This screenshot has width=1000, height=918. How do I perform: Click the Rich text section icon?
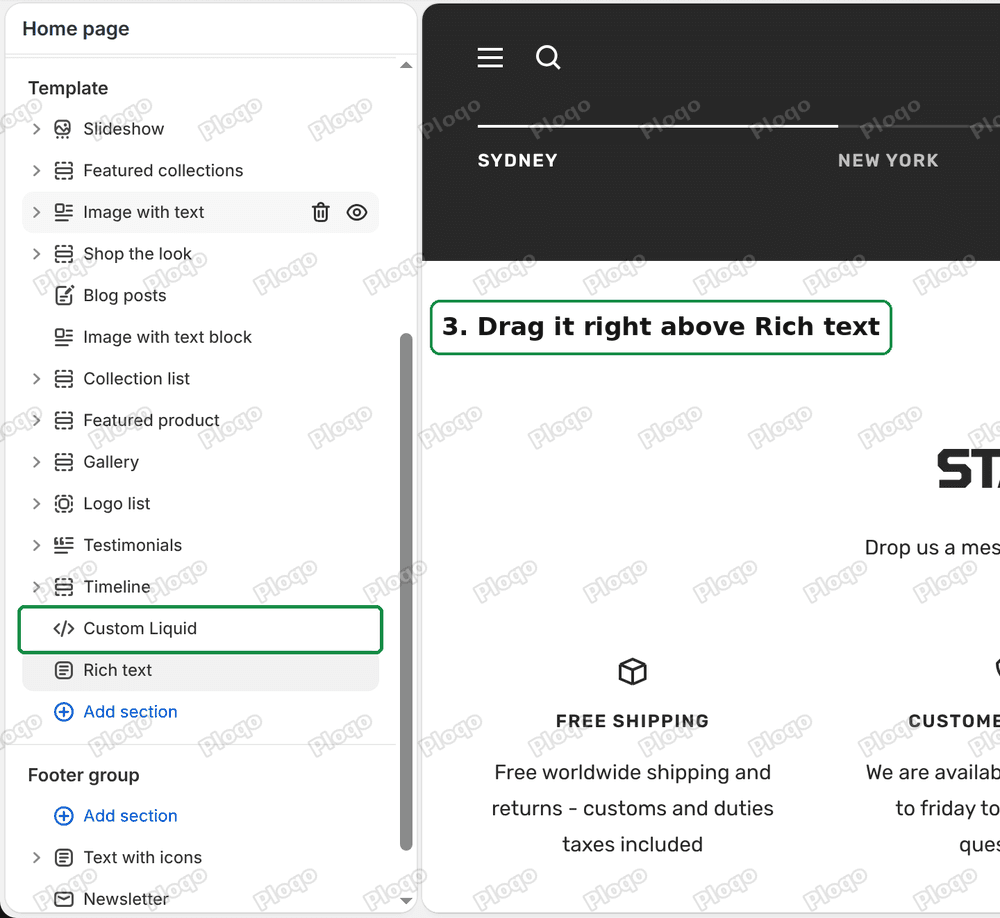click(x=63, y=670)
